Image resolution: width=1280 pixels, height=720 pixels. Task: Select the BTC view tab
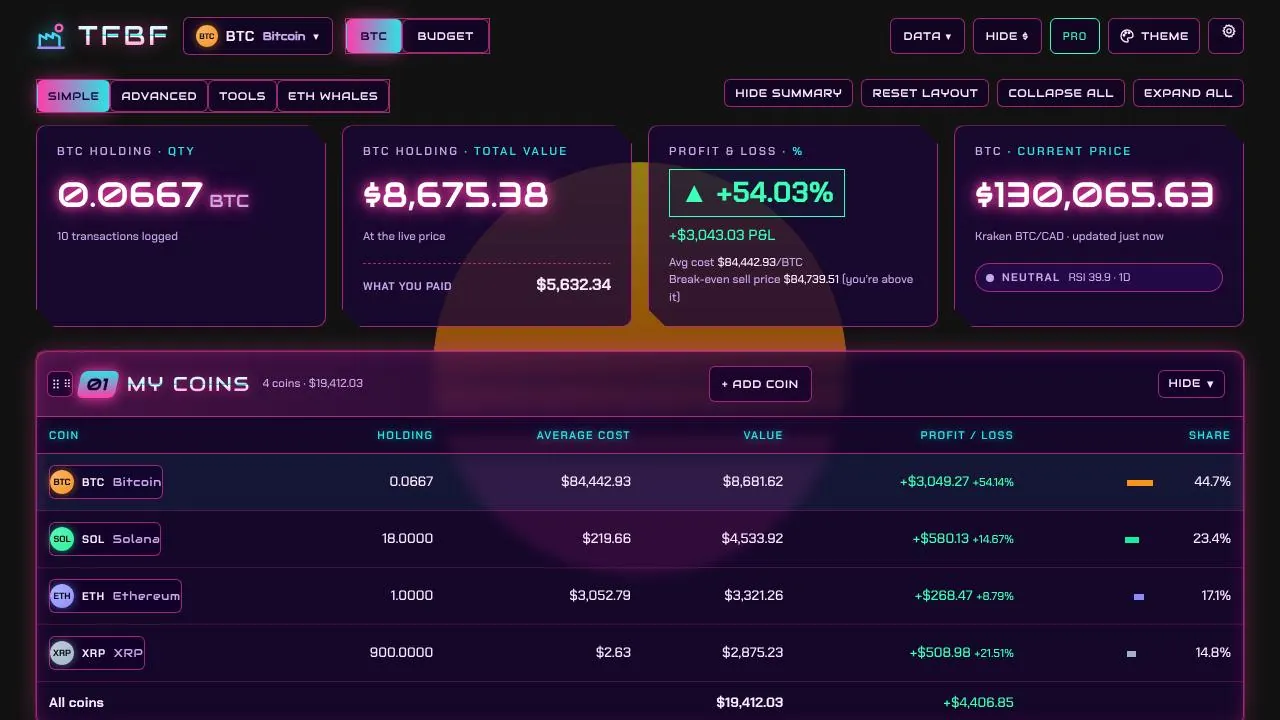(x=374, y=36)
